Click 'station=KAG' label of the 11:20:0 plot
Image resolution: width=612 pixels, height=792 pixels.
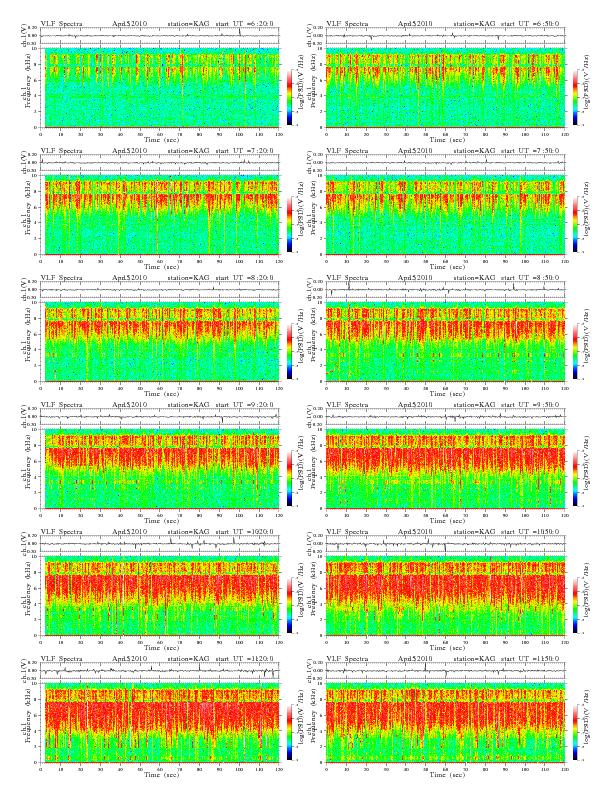(x=188, y=659)
